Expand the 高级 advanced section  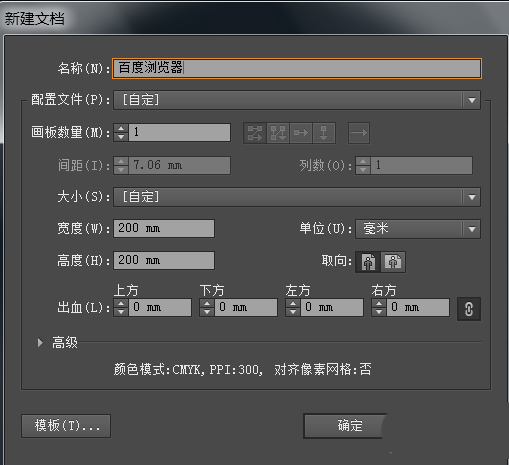[40, 342]
